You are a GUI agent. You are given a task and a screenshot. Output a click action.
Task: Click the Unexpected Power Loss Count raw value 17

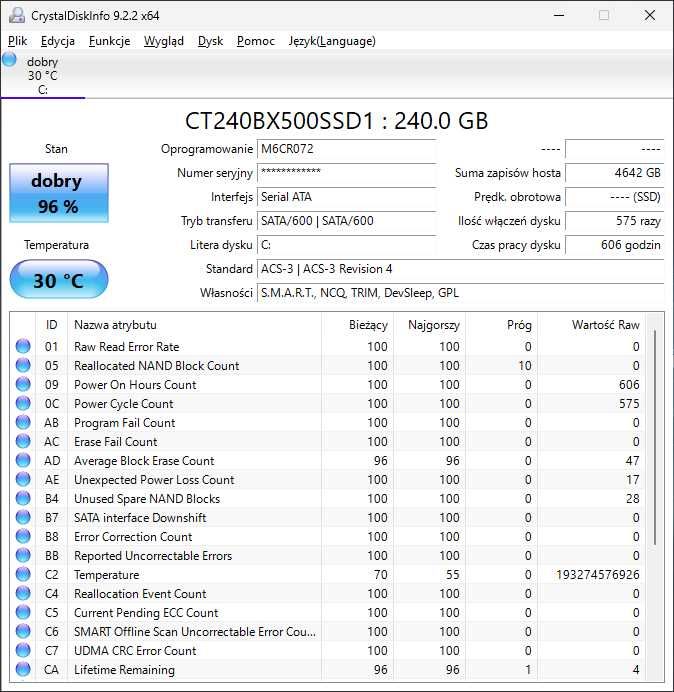(x=633, y=480)
